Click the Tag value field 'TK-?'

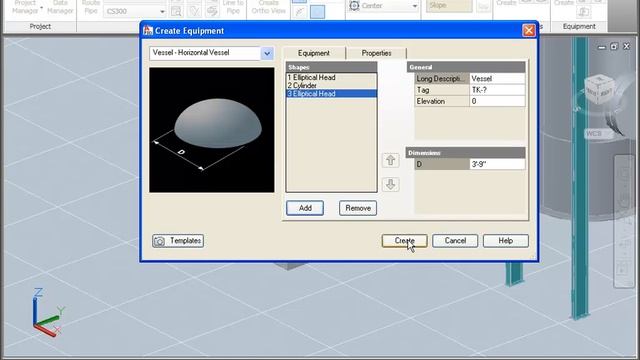[x=497, y=90]
